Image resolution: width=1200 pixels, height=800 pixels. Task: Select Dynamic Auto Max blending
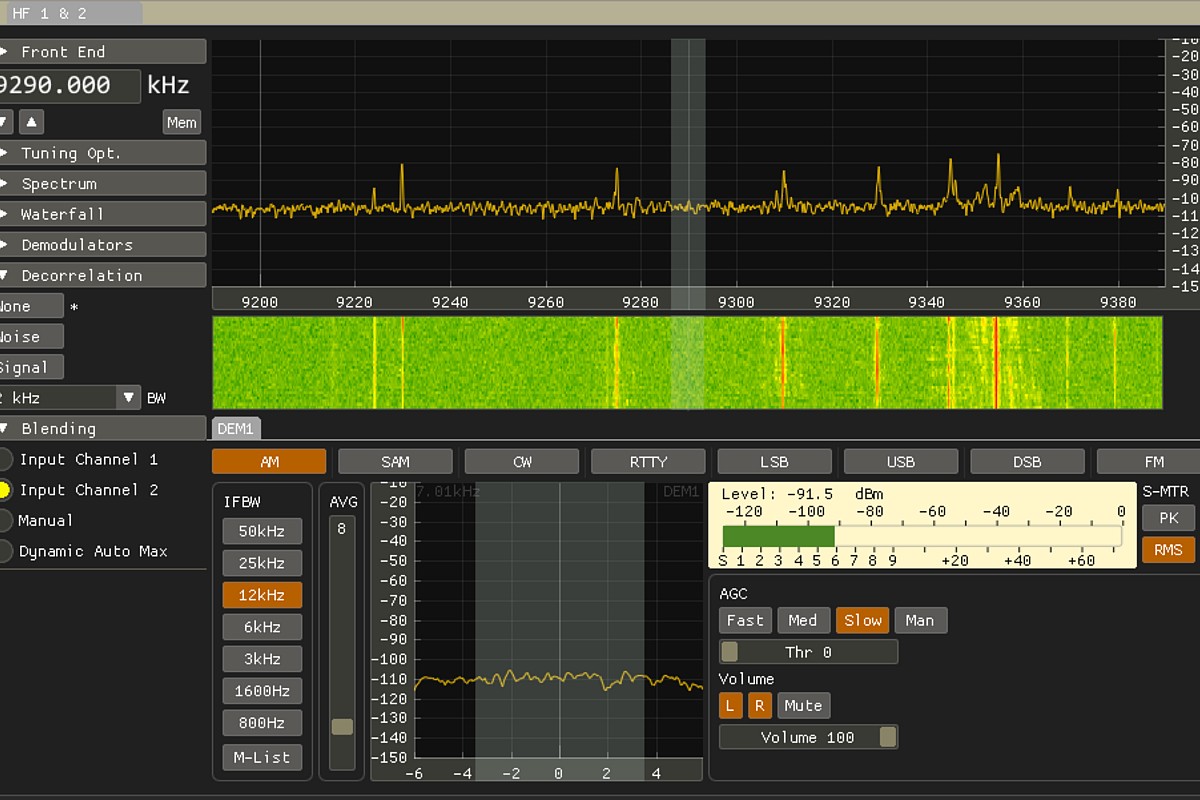[x=5, y=551]
